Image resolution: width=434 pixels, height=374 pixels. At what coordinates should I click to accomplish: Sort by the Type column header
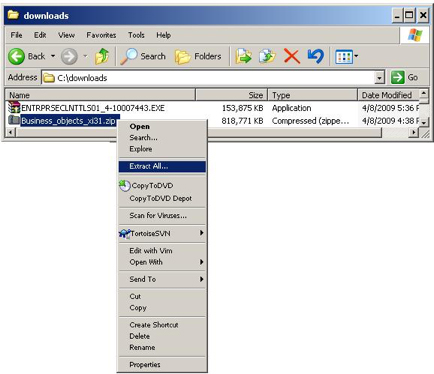click(x=313, y=95)
